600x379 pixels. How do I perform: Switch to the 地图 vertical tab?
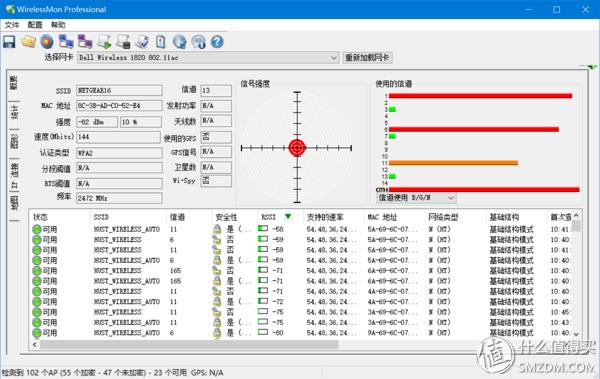click(14, 204)
